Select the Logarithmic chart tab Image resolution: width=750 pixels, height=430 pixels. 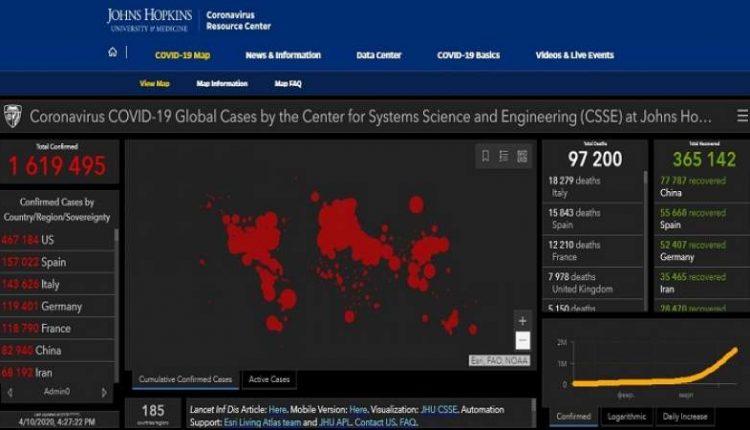(x=624, y=416)
